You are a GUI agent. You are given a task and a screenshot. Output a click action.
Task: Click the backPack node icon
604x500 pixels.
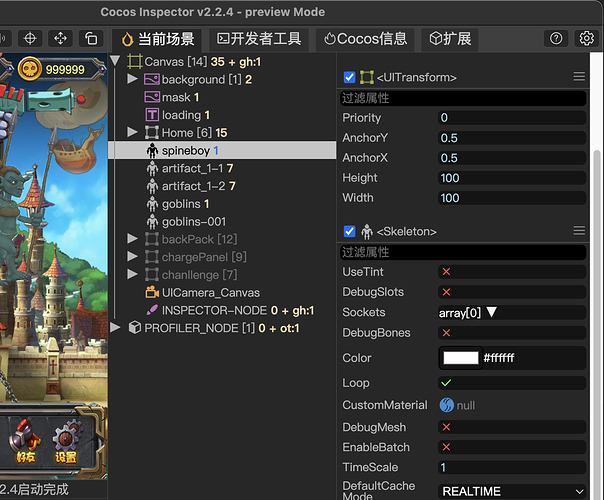pos(152,239)
